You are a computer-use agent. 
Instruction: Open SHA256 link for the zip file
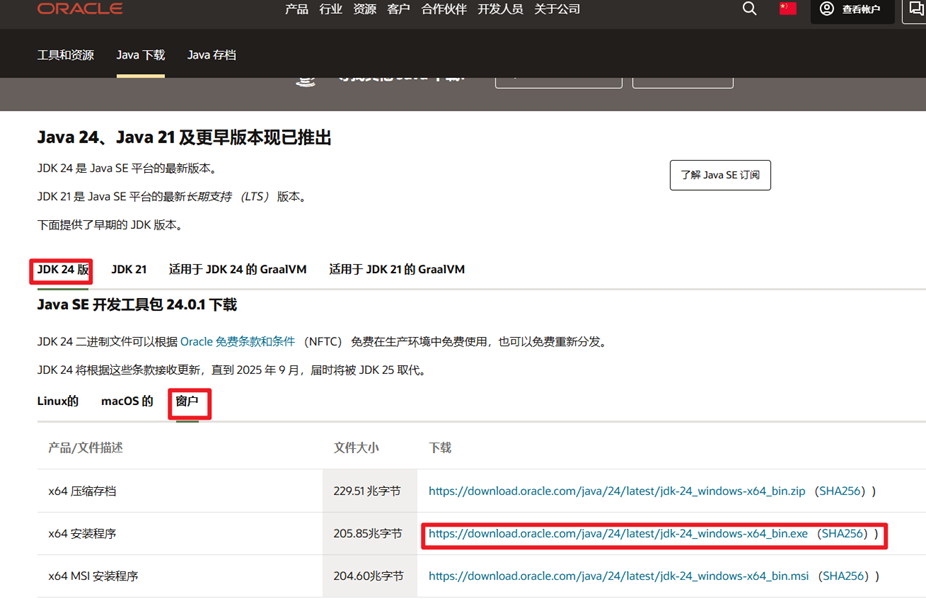coord(840,491)
